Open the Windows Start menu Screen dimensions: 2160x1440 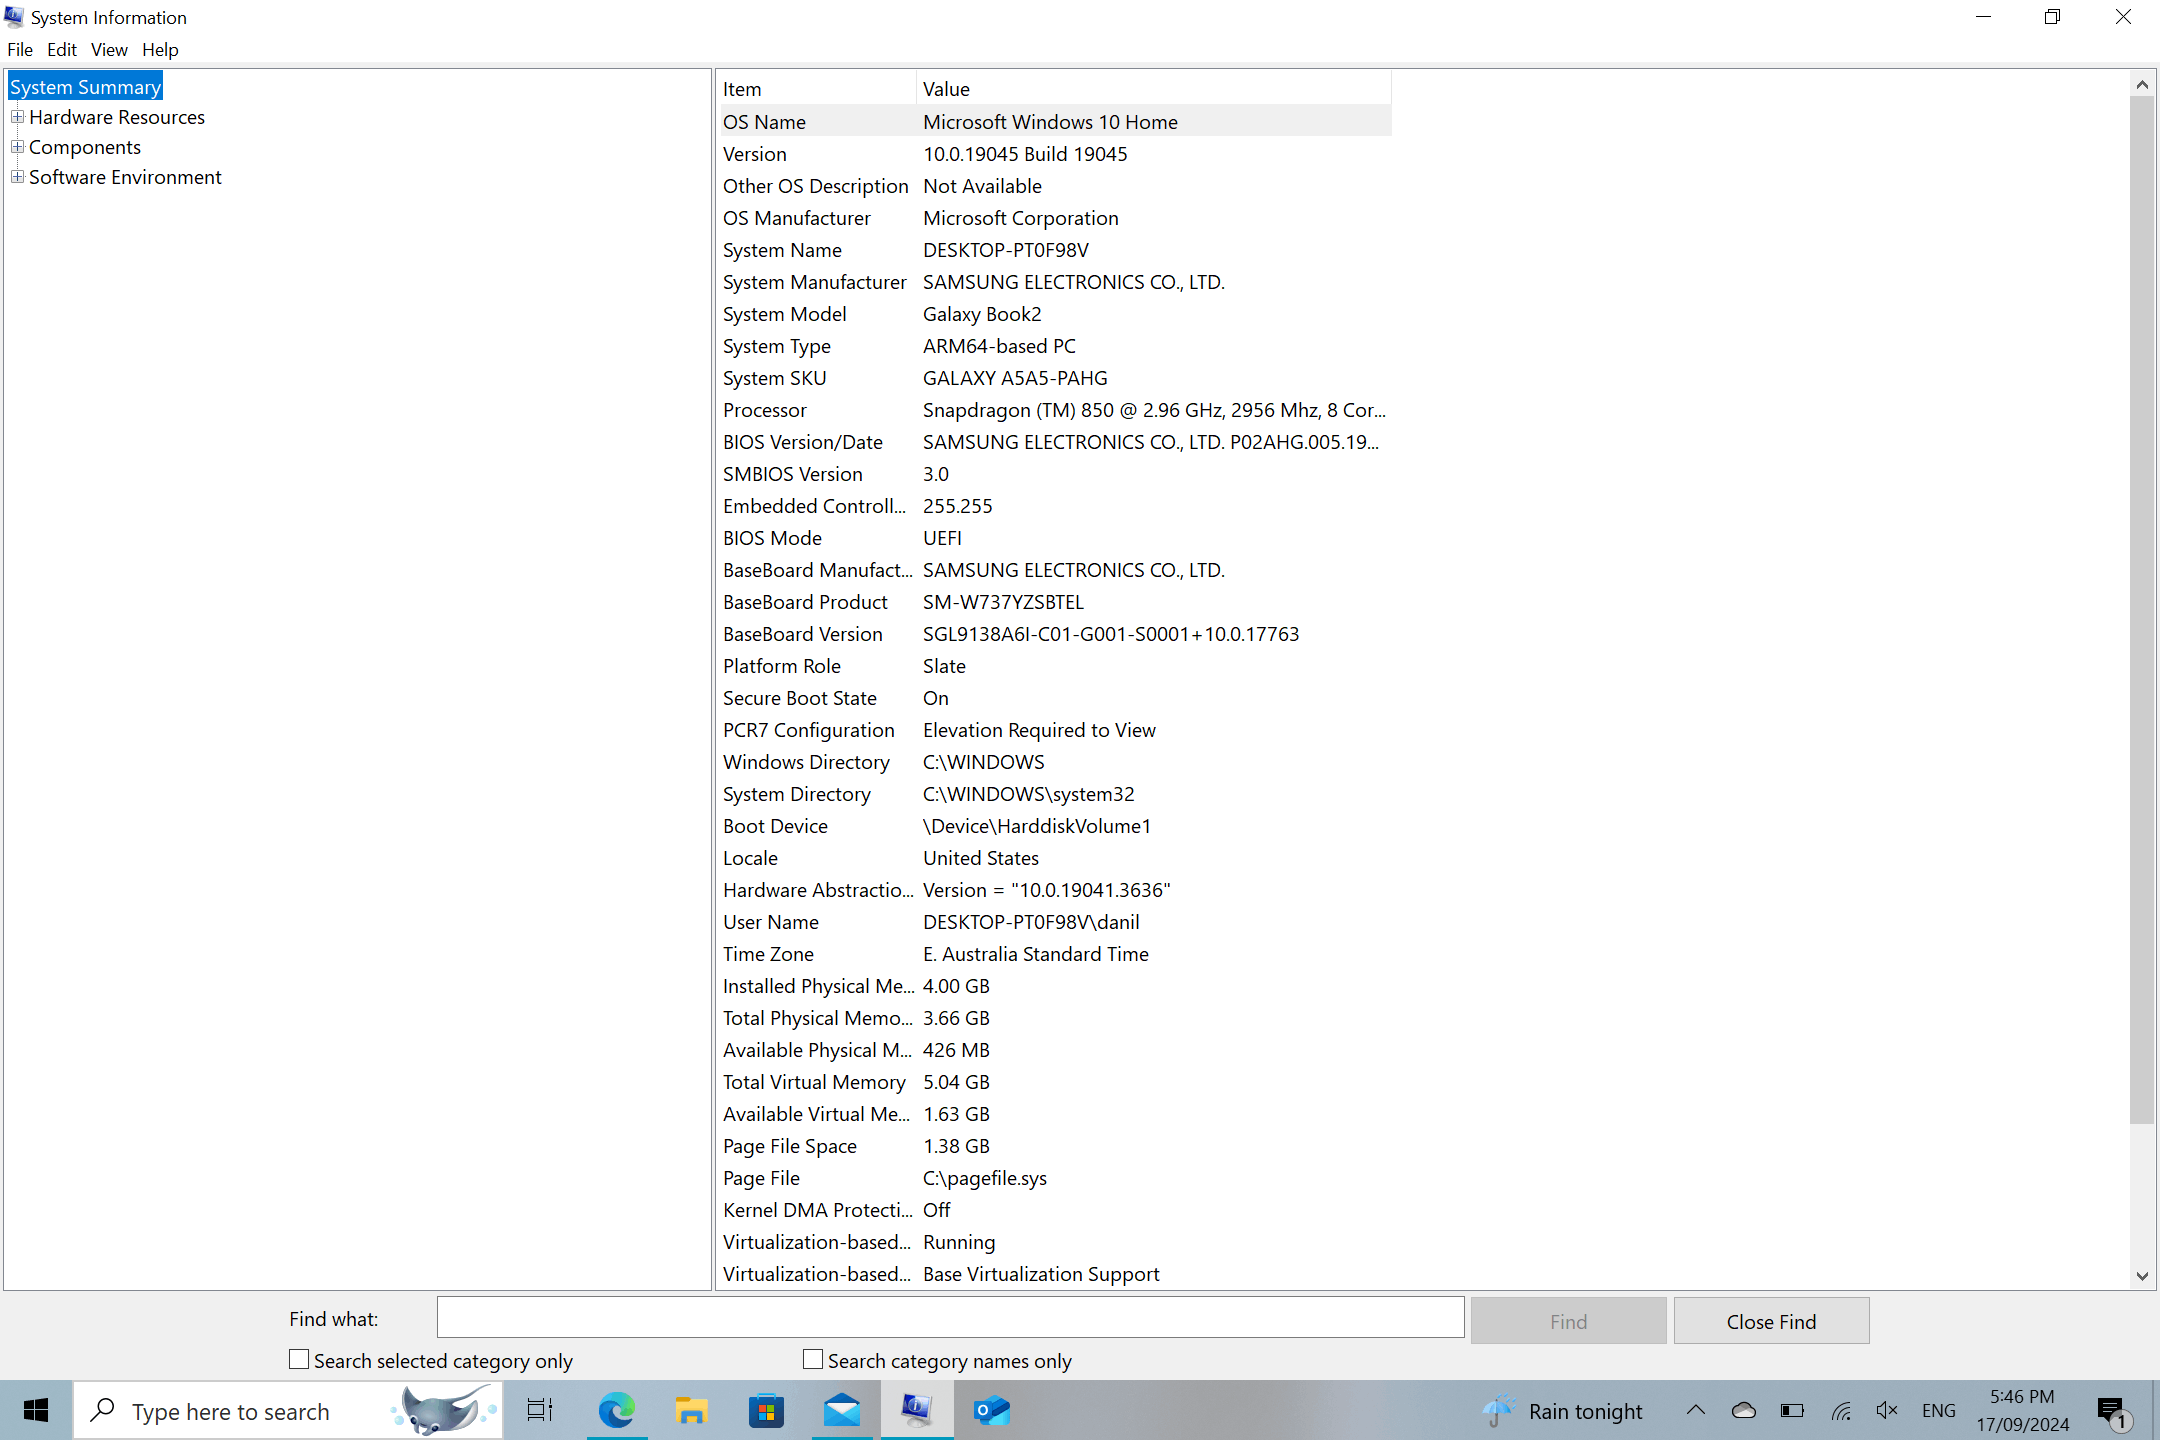(x=36, y=1411)
